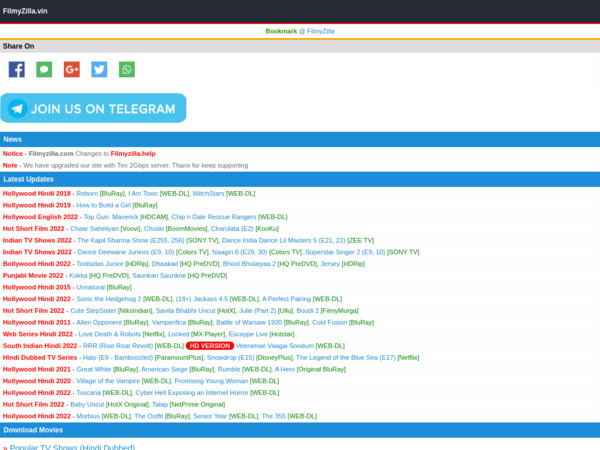This screenshot has width=600, height=450.
Task: Open The Kapil Sharma Show link
Action: tap(131, 241)
